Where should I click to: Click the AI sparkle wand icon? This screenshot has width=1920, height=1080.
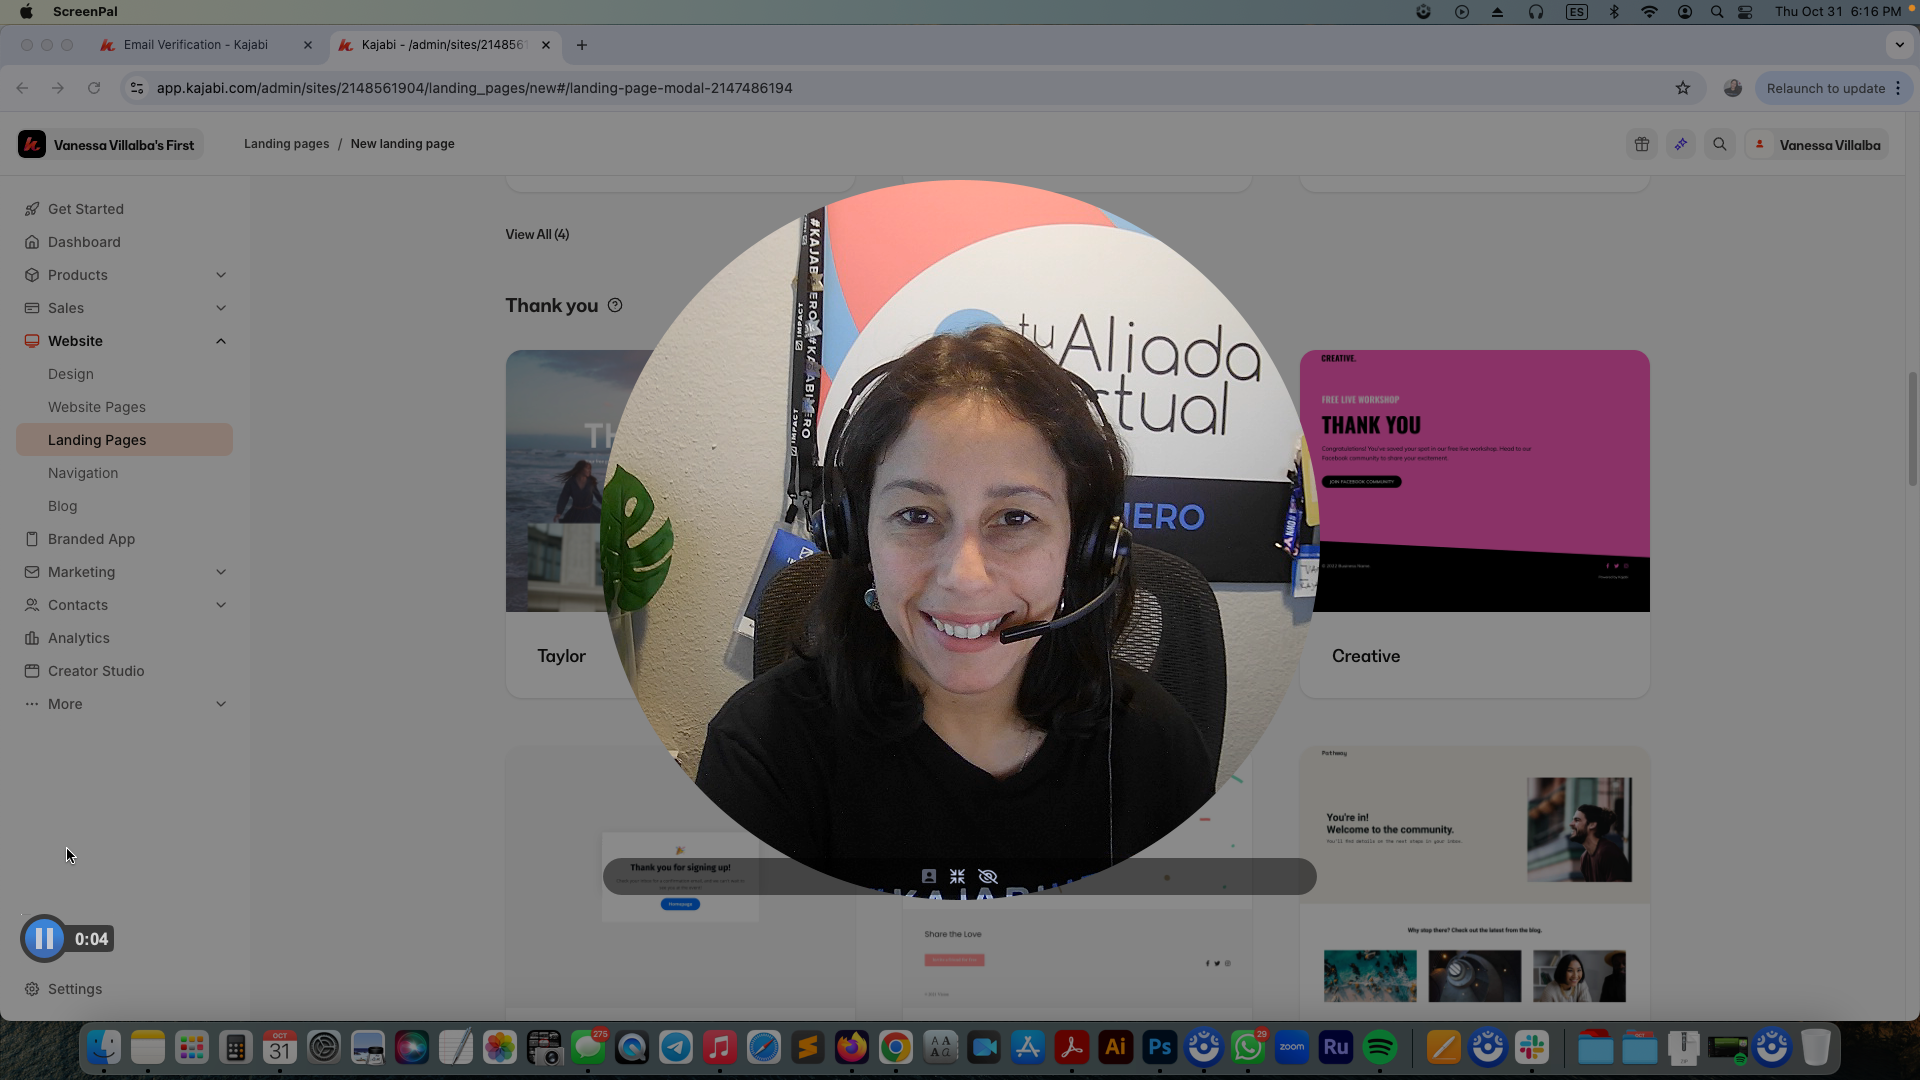[1681, 145]
